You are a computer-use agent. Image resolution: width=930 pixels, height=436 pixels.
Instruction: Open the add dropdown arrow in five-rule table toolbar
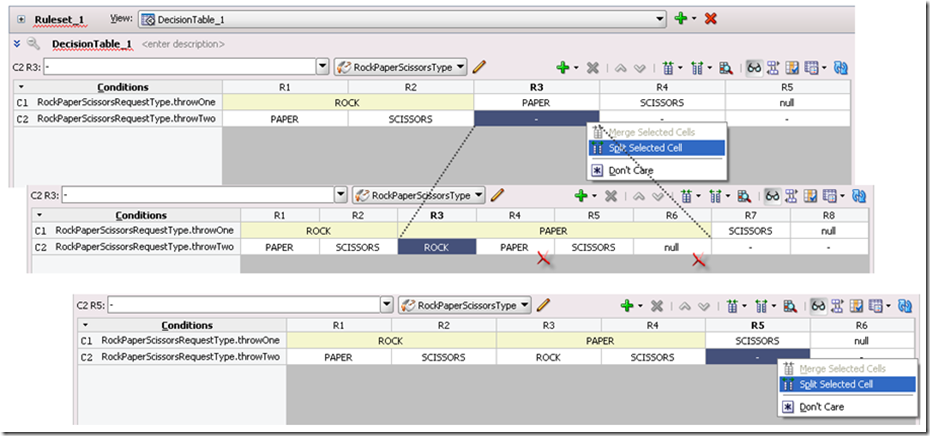576,68
